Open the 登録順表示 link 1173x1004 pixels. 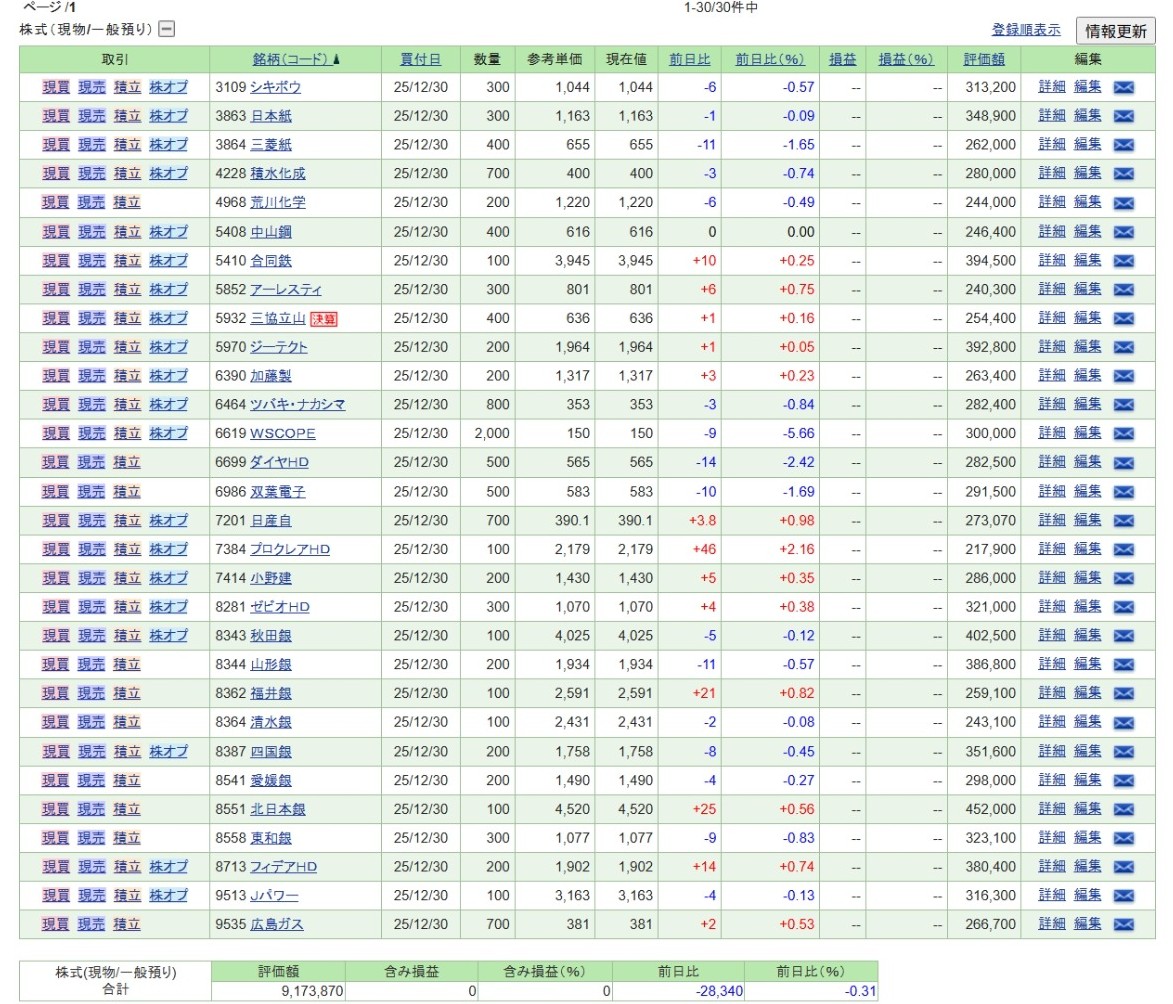click(x=1026, y=30)
